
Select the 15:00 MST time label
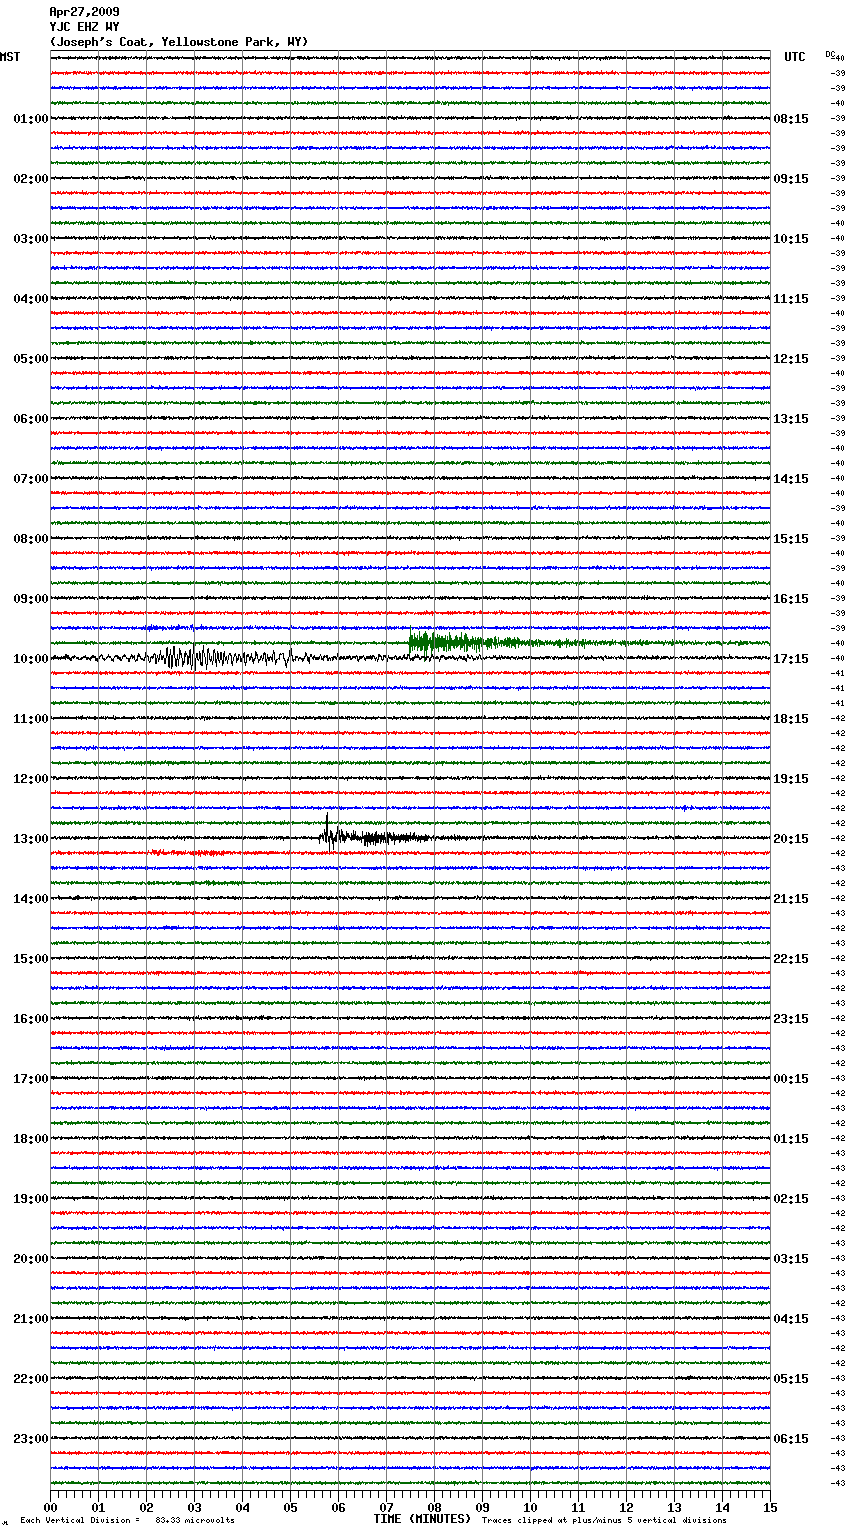point(31,959)
